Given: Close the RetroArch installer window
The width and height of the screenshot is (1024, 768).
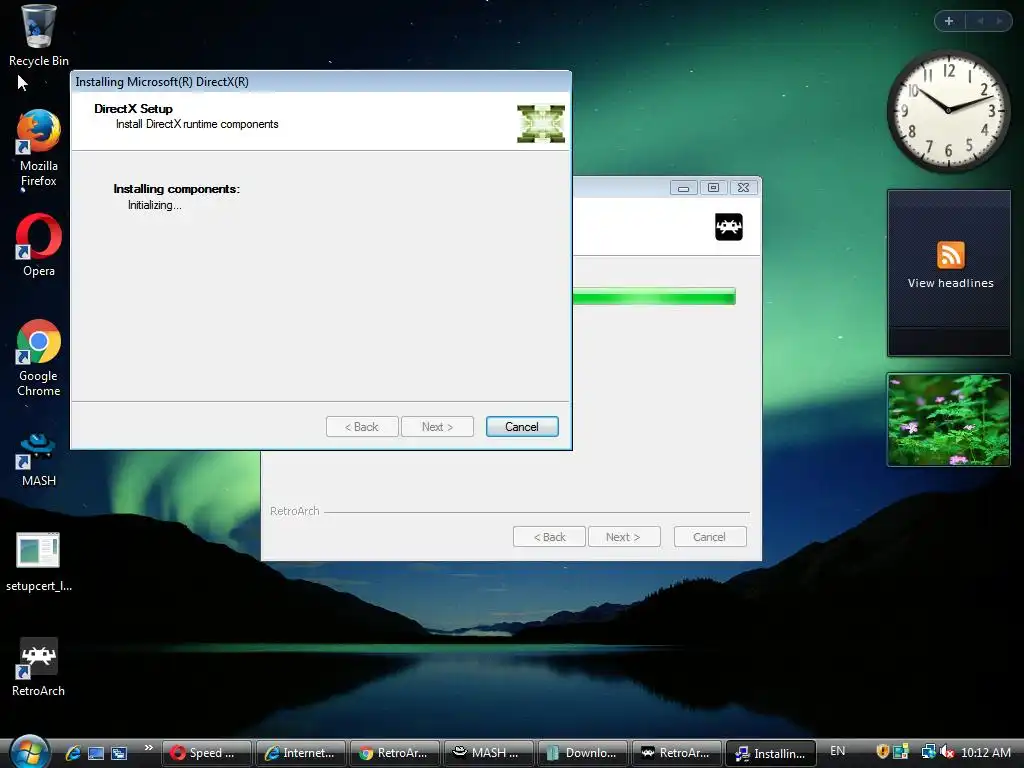Looking at the screenshot, I should (743, 188).
